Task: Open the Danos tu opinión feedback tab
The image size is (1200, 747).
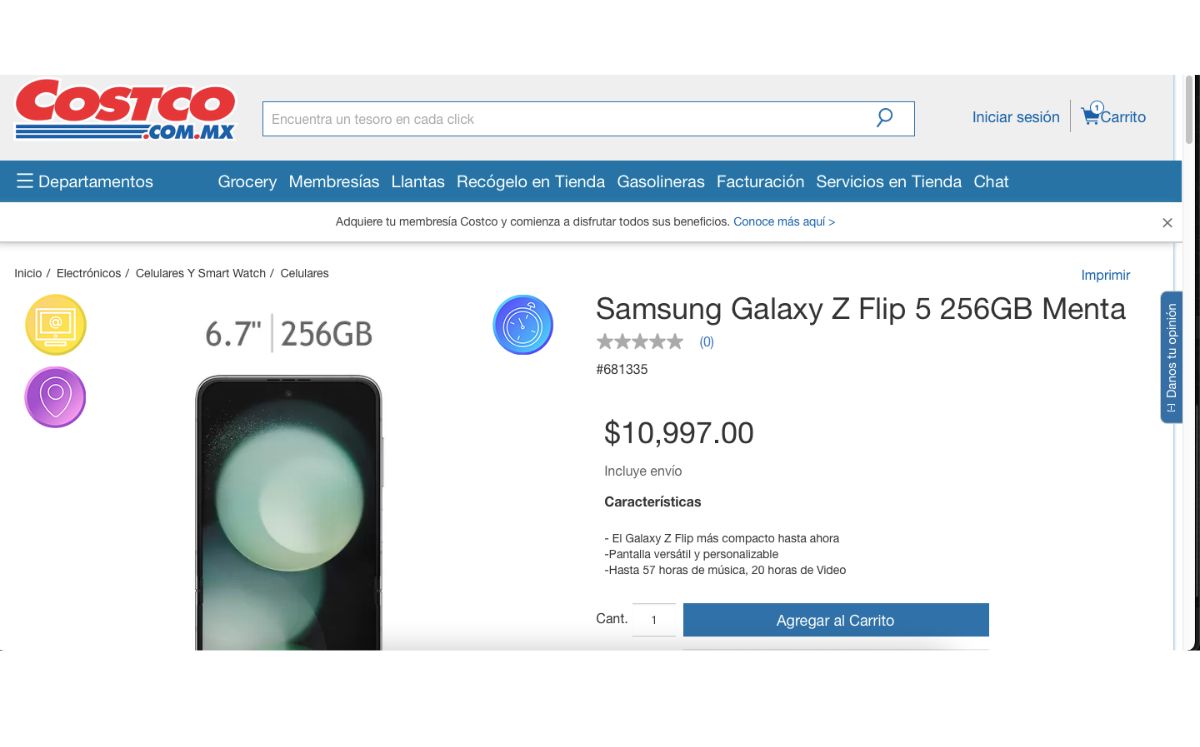Action: 1171,357
